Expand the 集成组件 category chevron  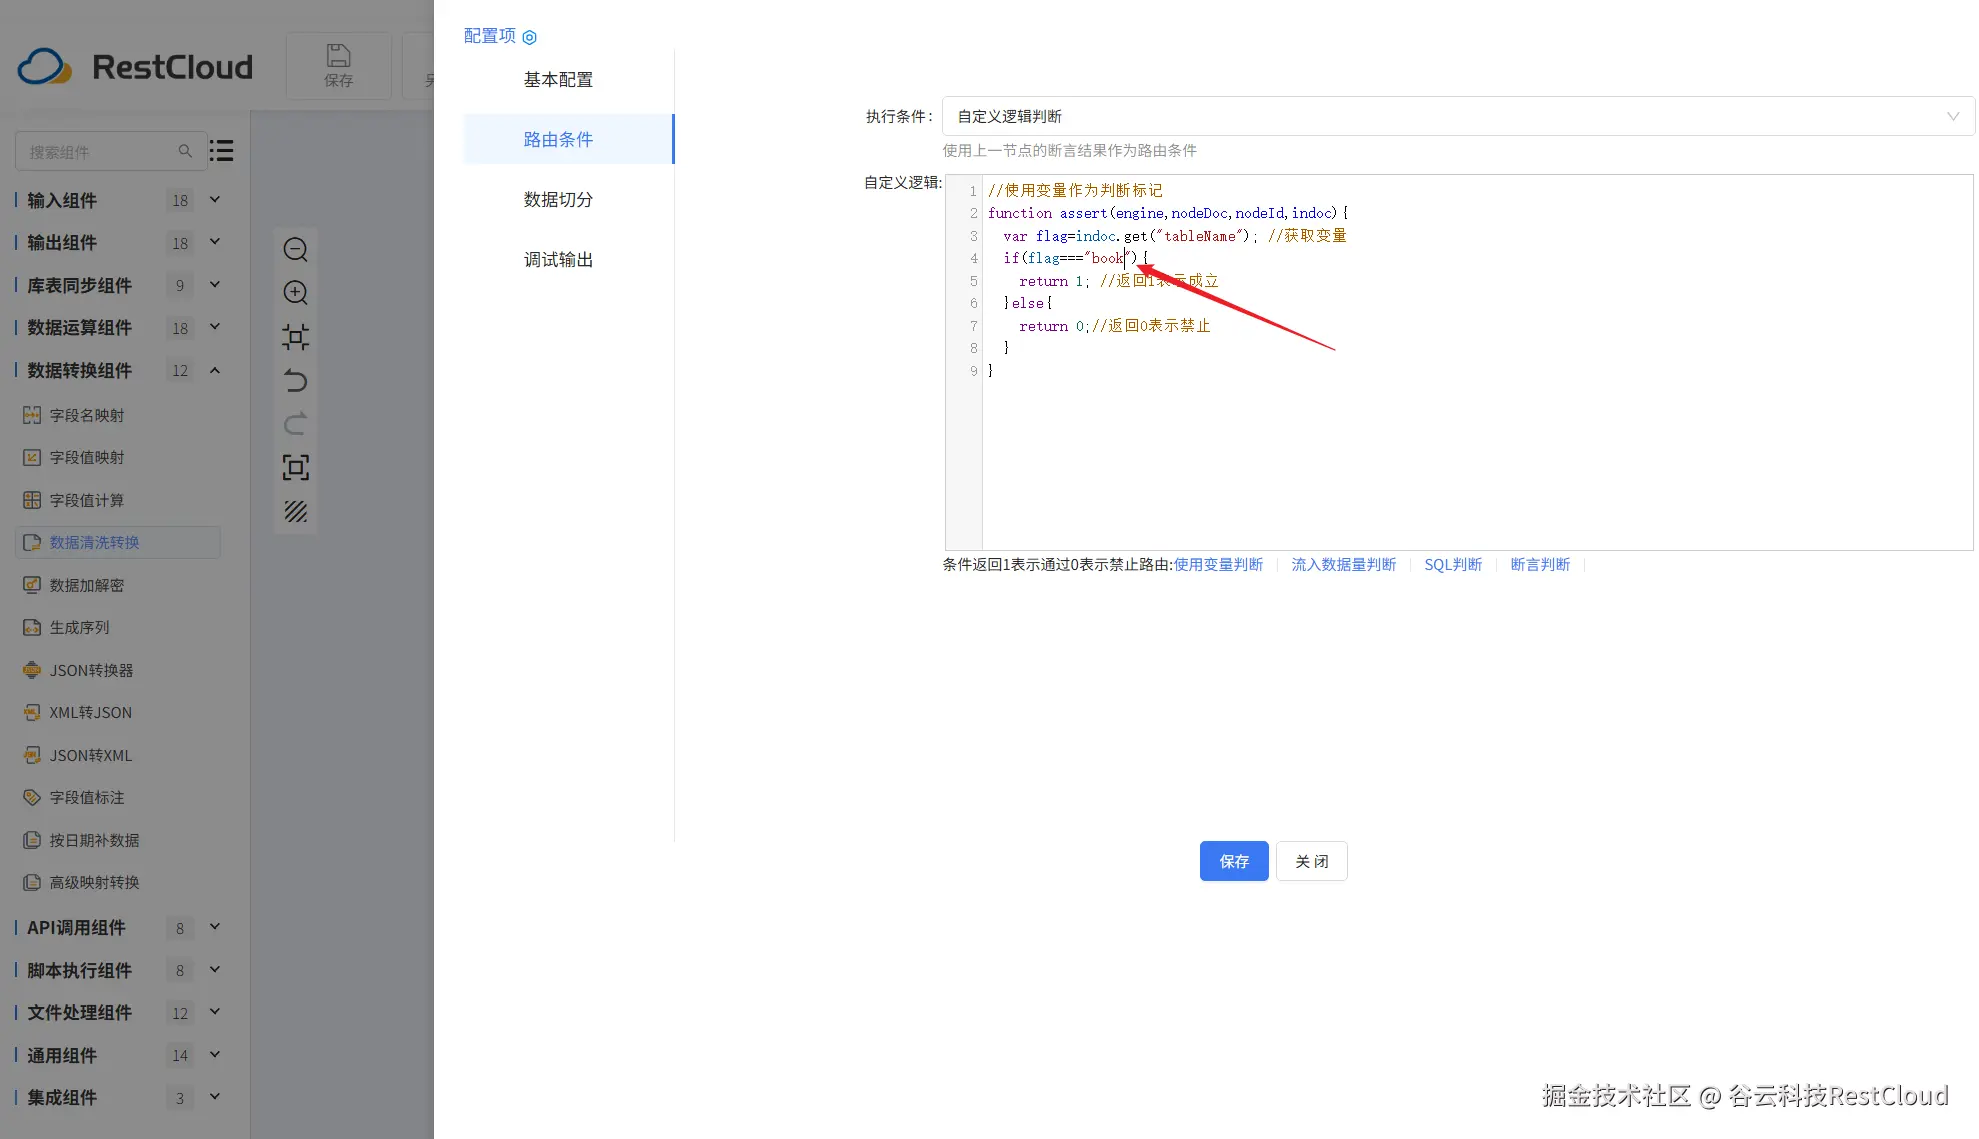point(215,1097)
